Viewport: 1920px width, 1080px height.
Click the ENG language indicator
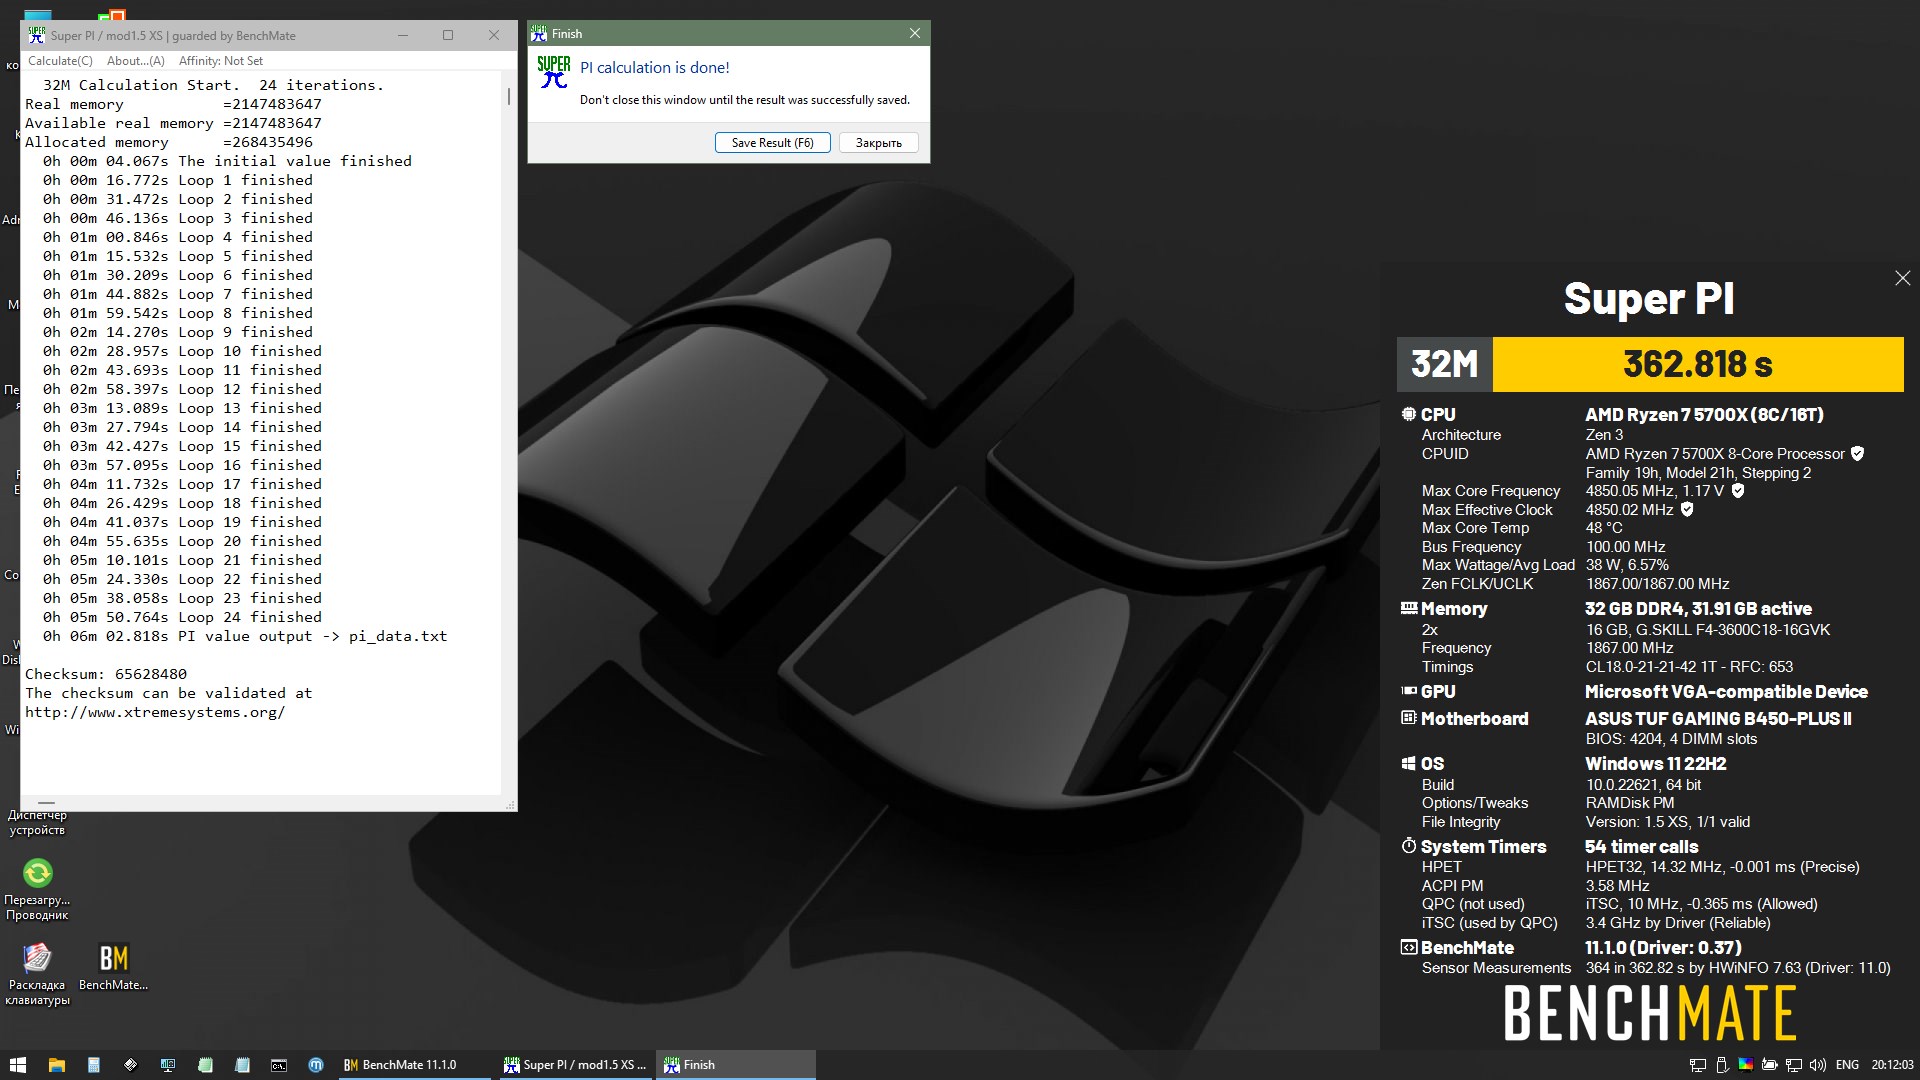point(1847,1065)
